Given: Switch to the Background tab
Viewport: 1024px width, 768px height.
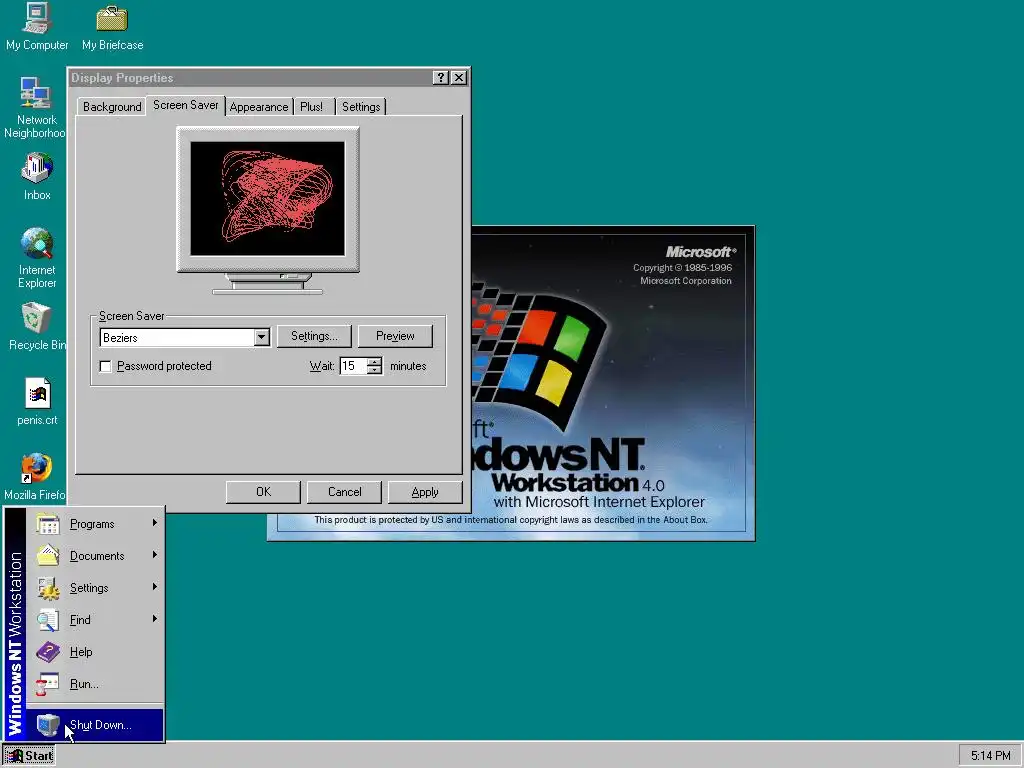Looking at the screenshot, I should 112,106.
